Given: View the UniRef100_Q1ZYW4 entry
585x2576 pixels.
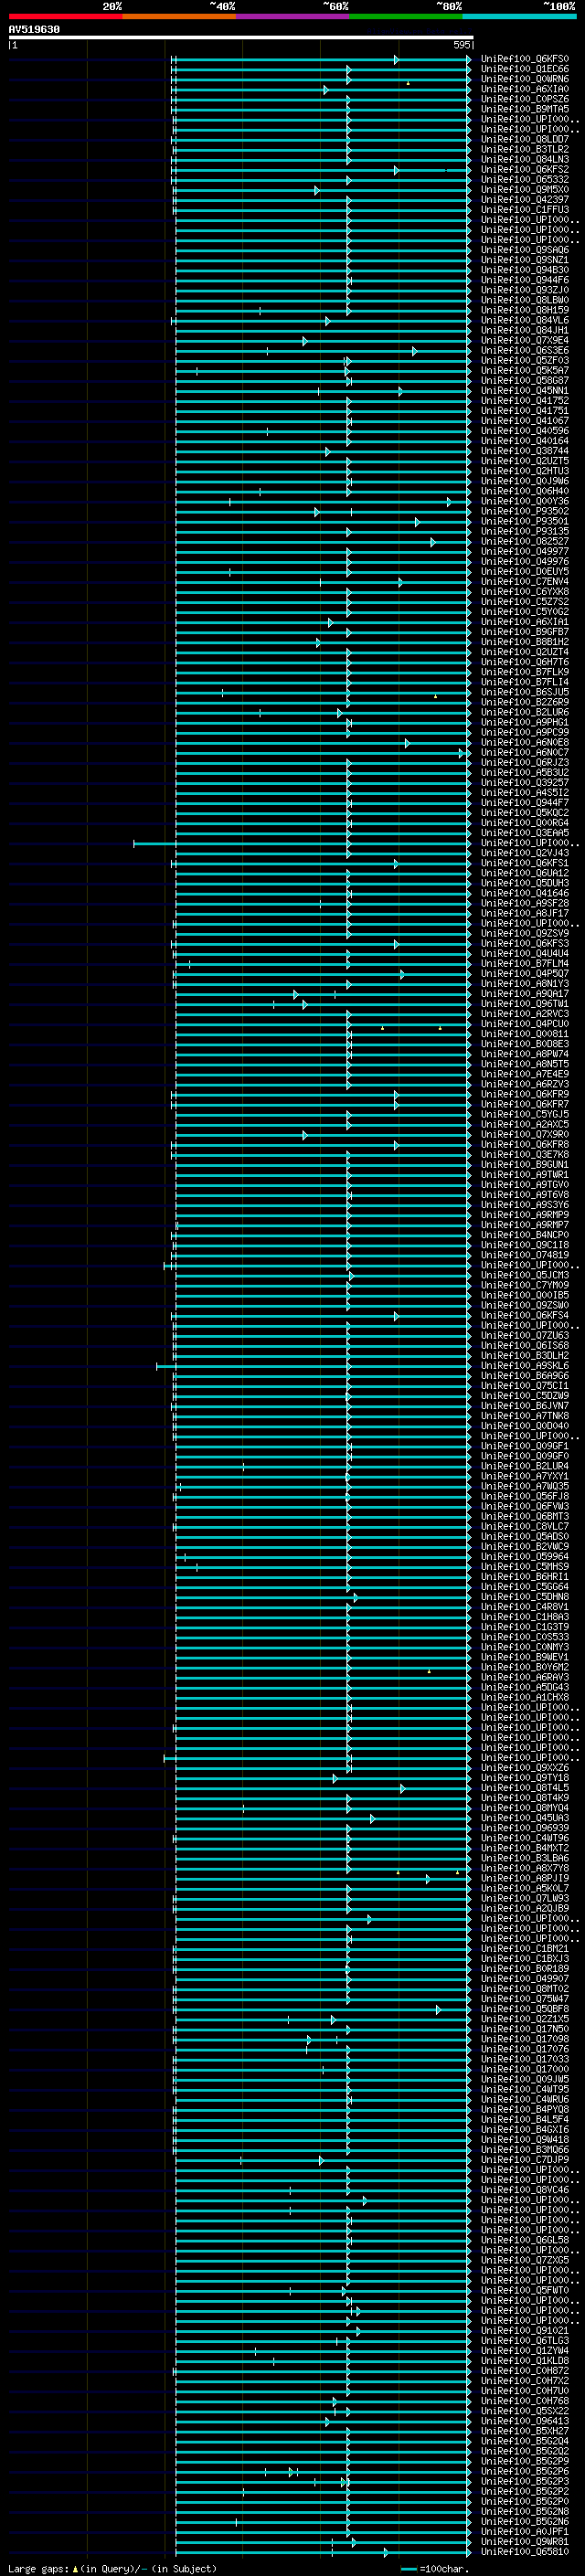Looking at the screenshot, I should [525, 2350].
